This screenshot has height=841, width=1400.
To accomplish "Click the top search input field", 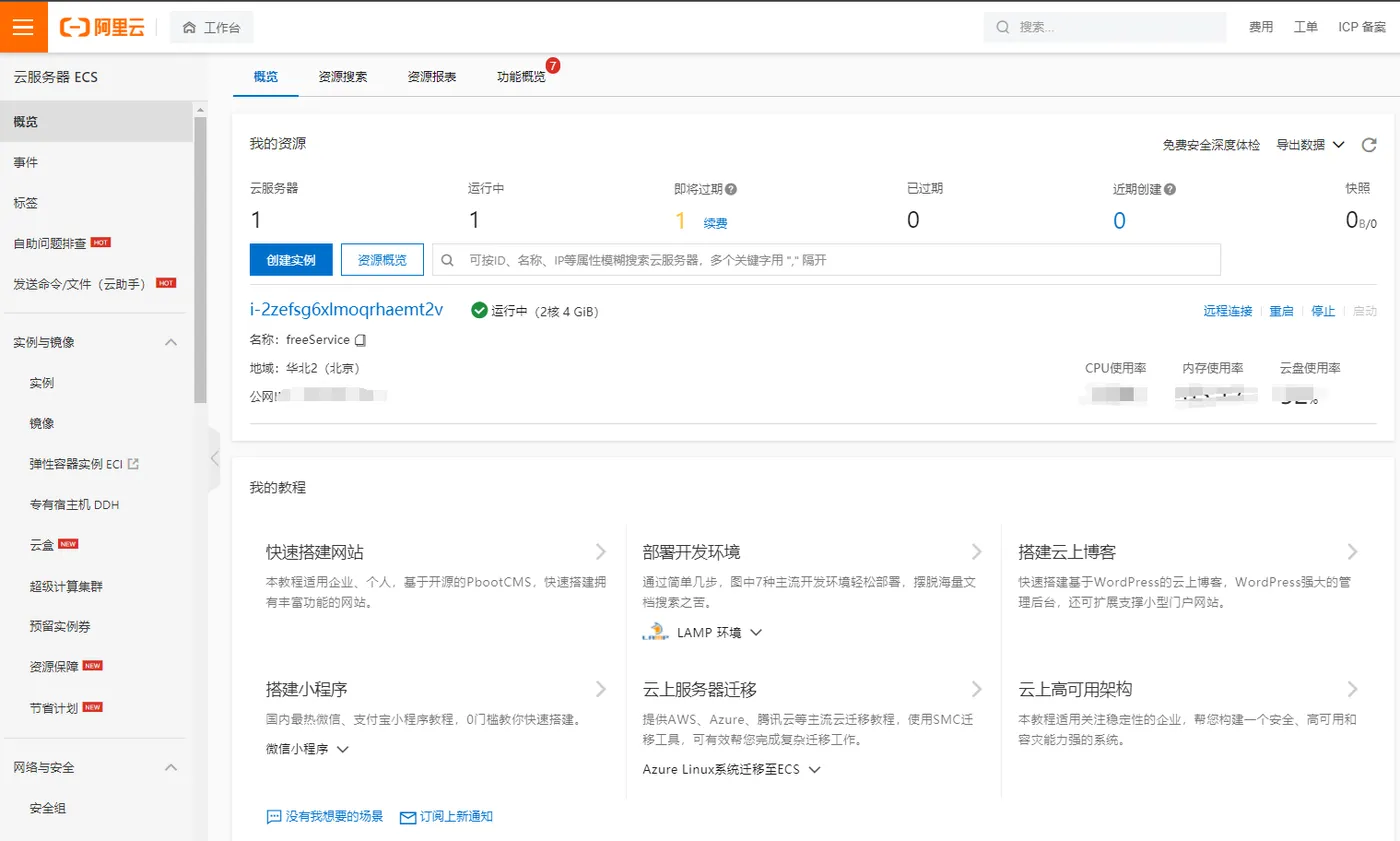I will tap(1105, 27).
